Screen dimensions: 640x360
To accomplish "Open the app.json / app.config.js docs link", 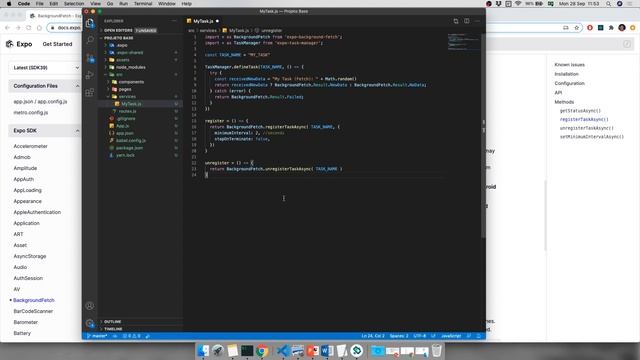I will click(40, 102).
